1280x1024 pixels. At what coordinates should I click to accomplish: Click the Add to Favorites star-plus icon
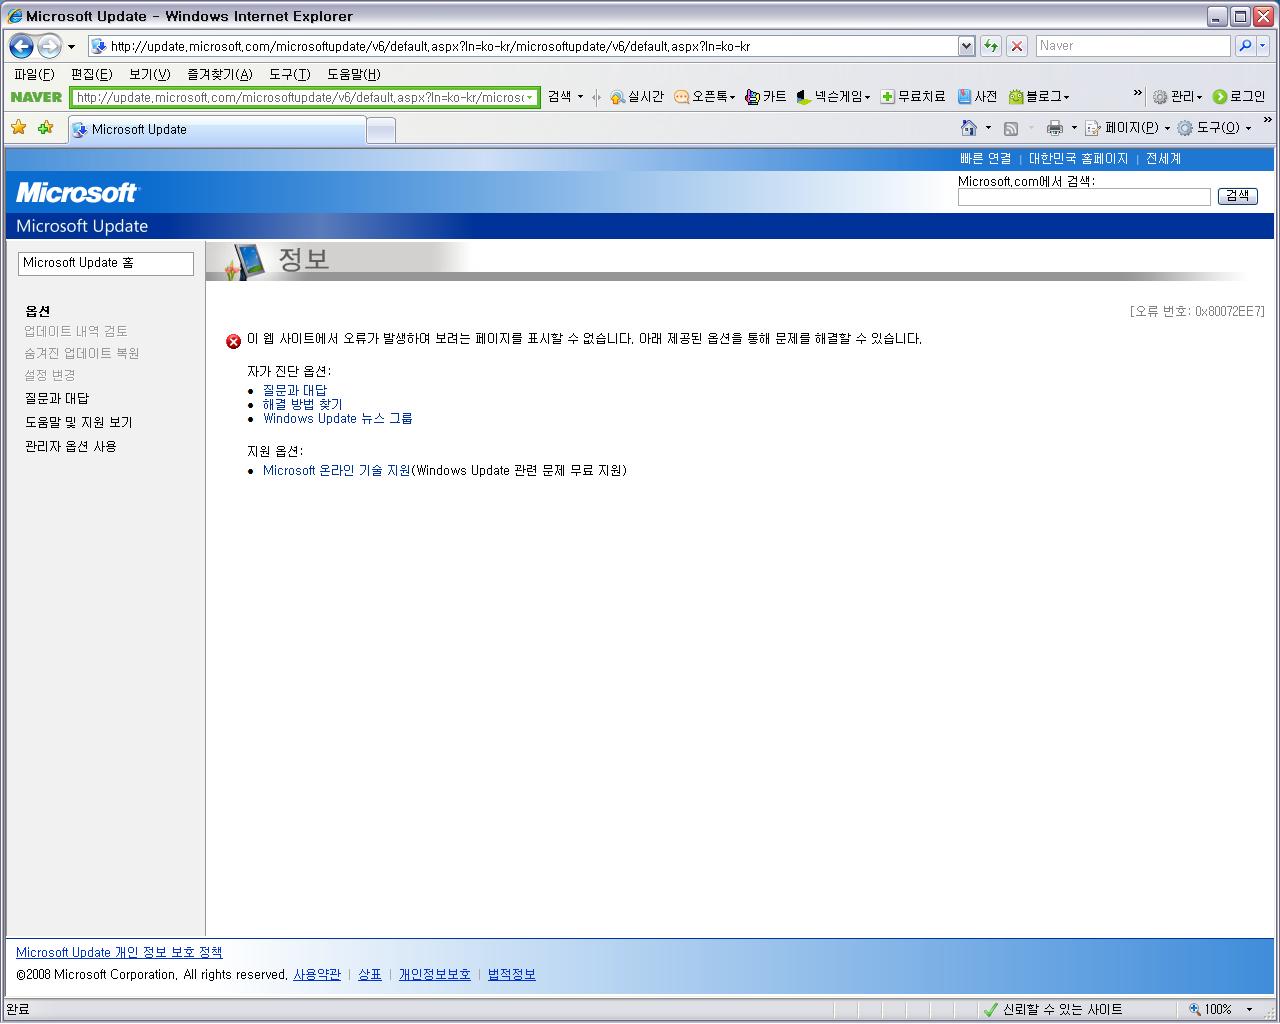45,128
